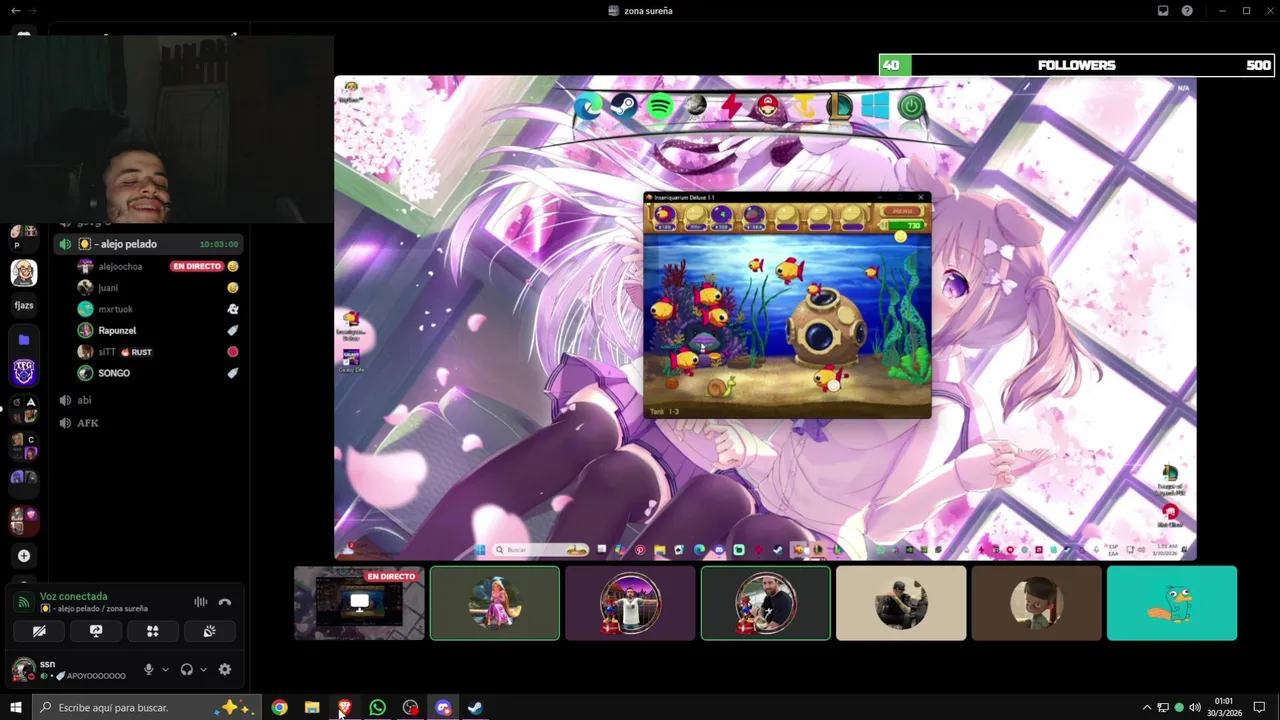Disconnect from the voice channel
The height and width of the screenshot is (720, 1280).
click(x=225, y=602)
